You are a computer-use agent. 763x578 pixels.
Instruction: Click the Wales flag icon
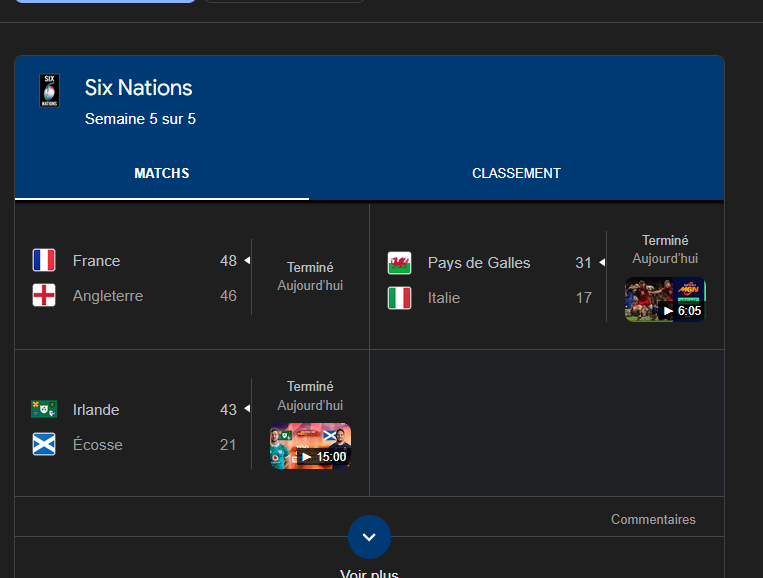click(399, 263)
